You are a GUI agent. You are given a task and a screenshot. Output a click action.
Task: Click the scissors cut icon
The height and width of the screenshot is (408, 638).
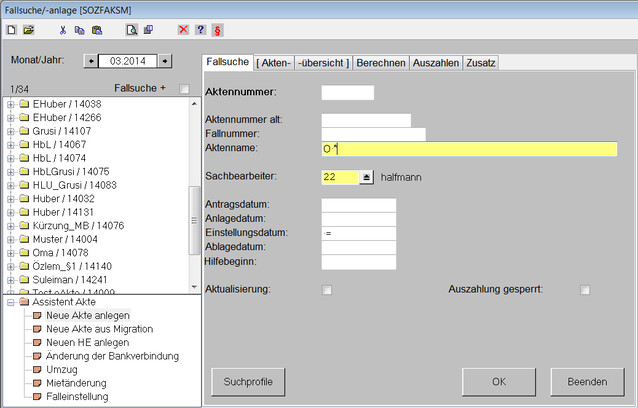(63, 30)
